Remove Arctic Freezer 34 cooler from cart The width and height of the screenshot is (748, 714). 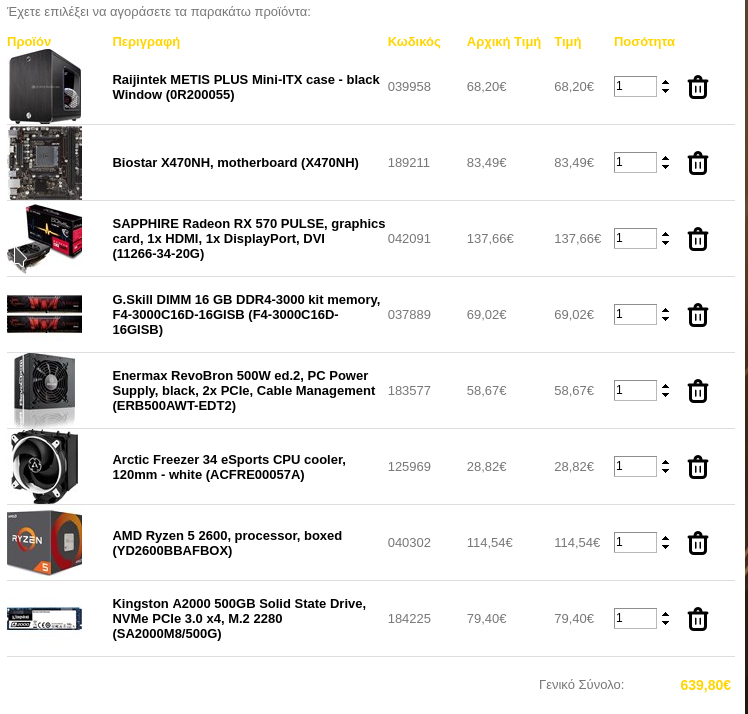[x=697, y=467]
